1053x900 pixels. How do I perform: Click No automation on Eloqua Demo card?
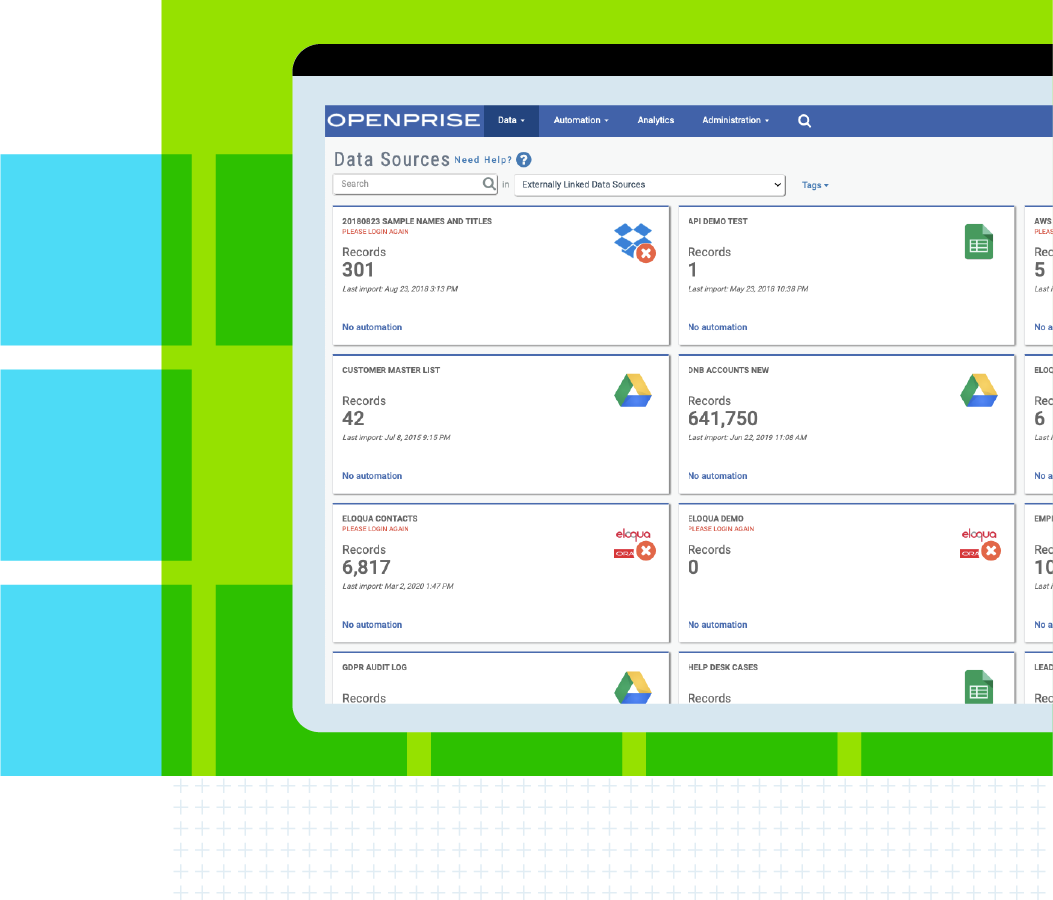click(x=717, y=625)
